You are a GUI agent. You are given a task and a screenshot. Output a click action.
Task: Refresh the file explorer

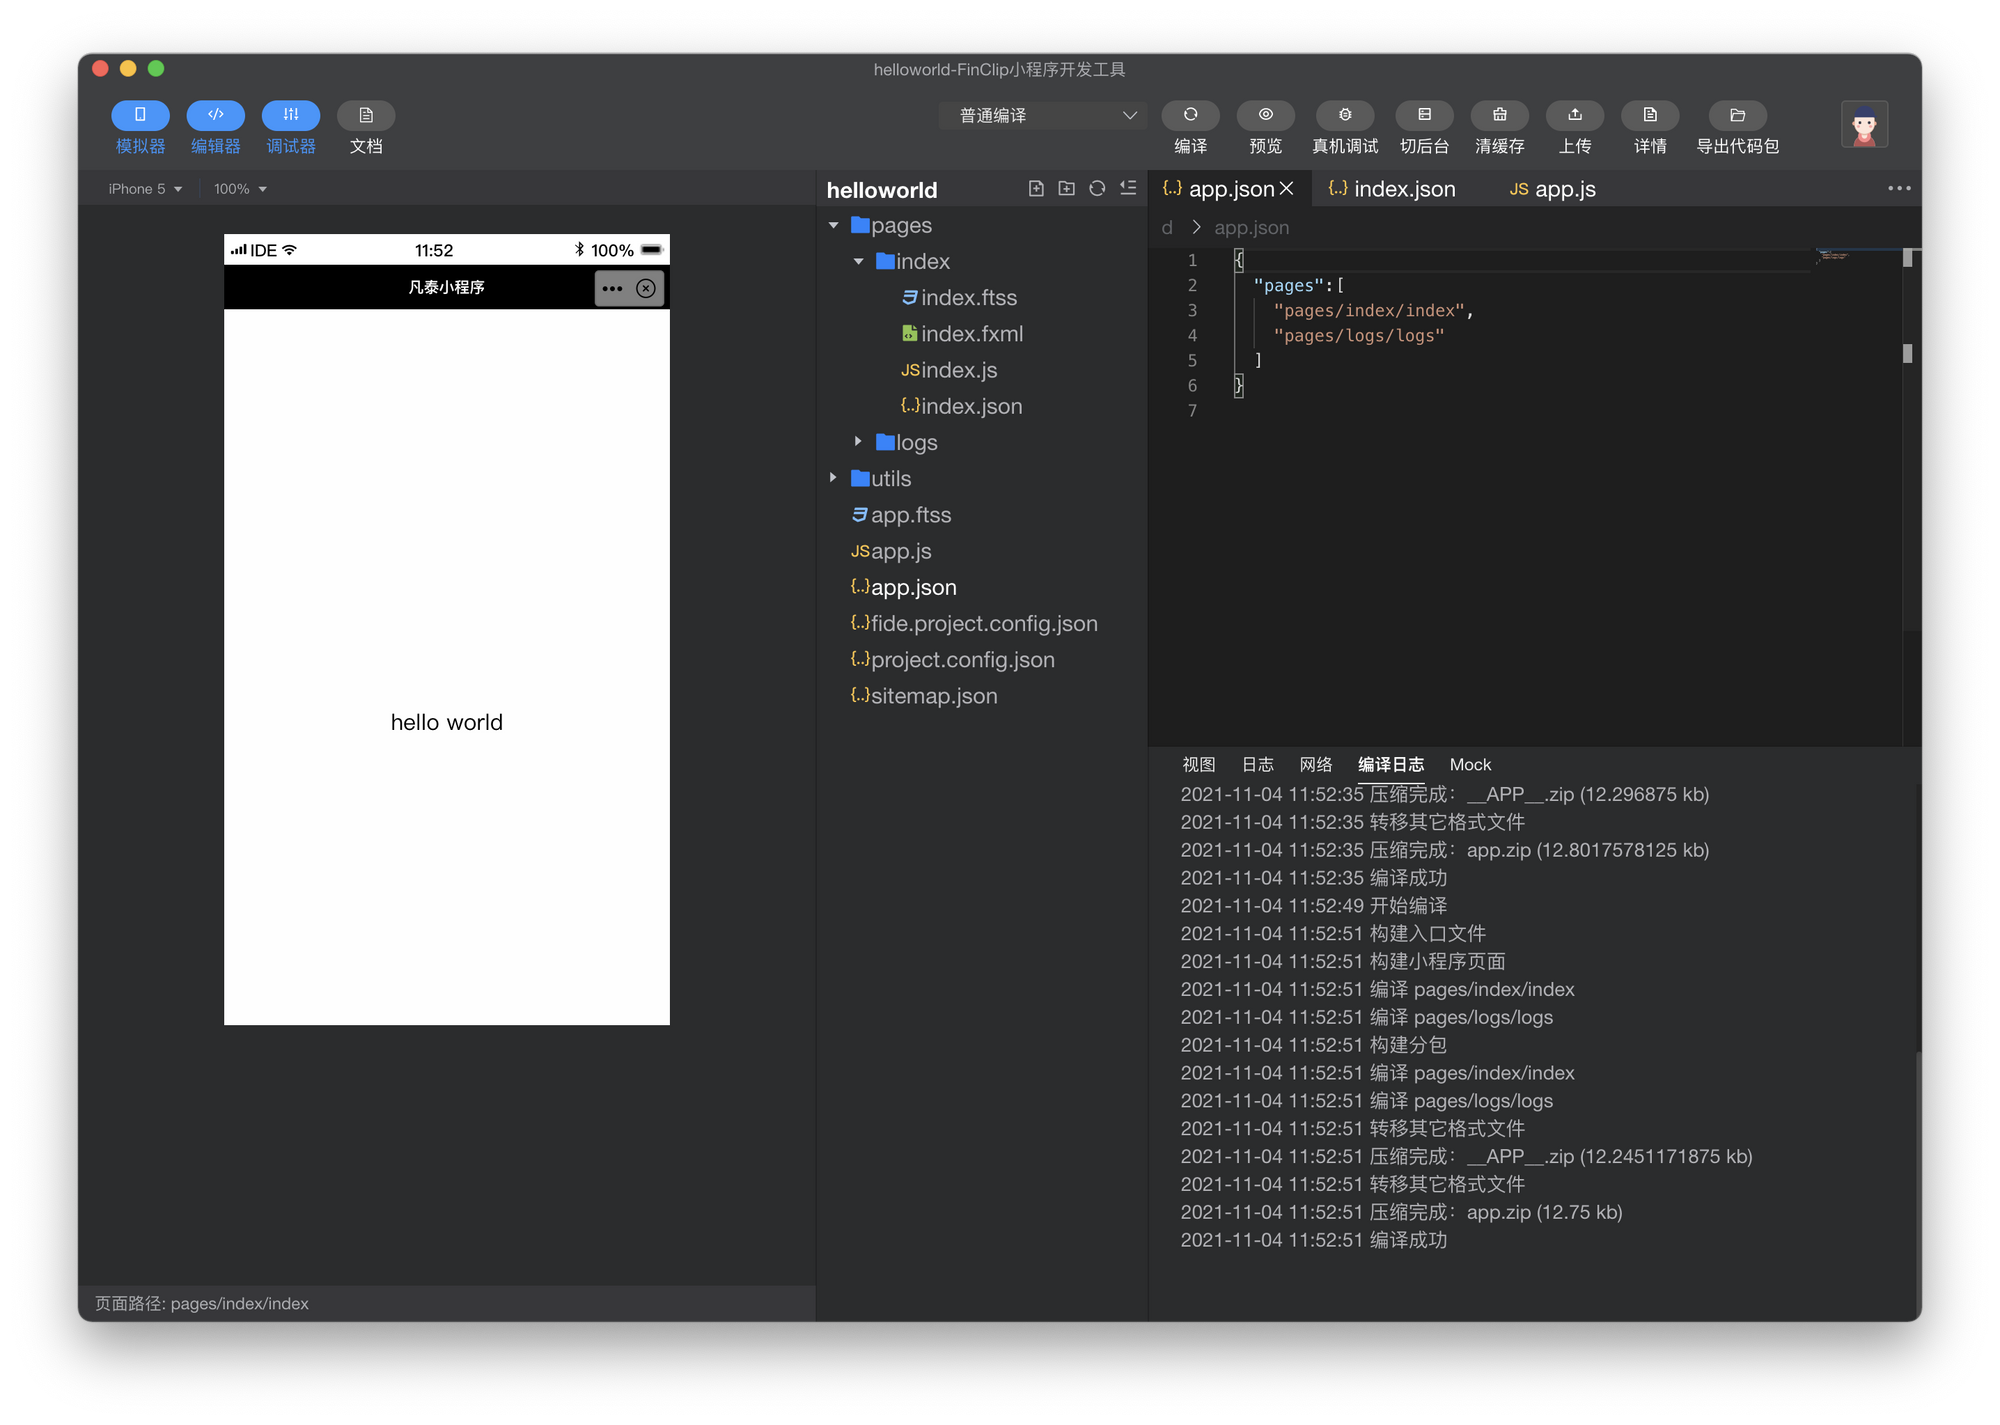(x=1097, y=189)
